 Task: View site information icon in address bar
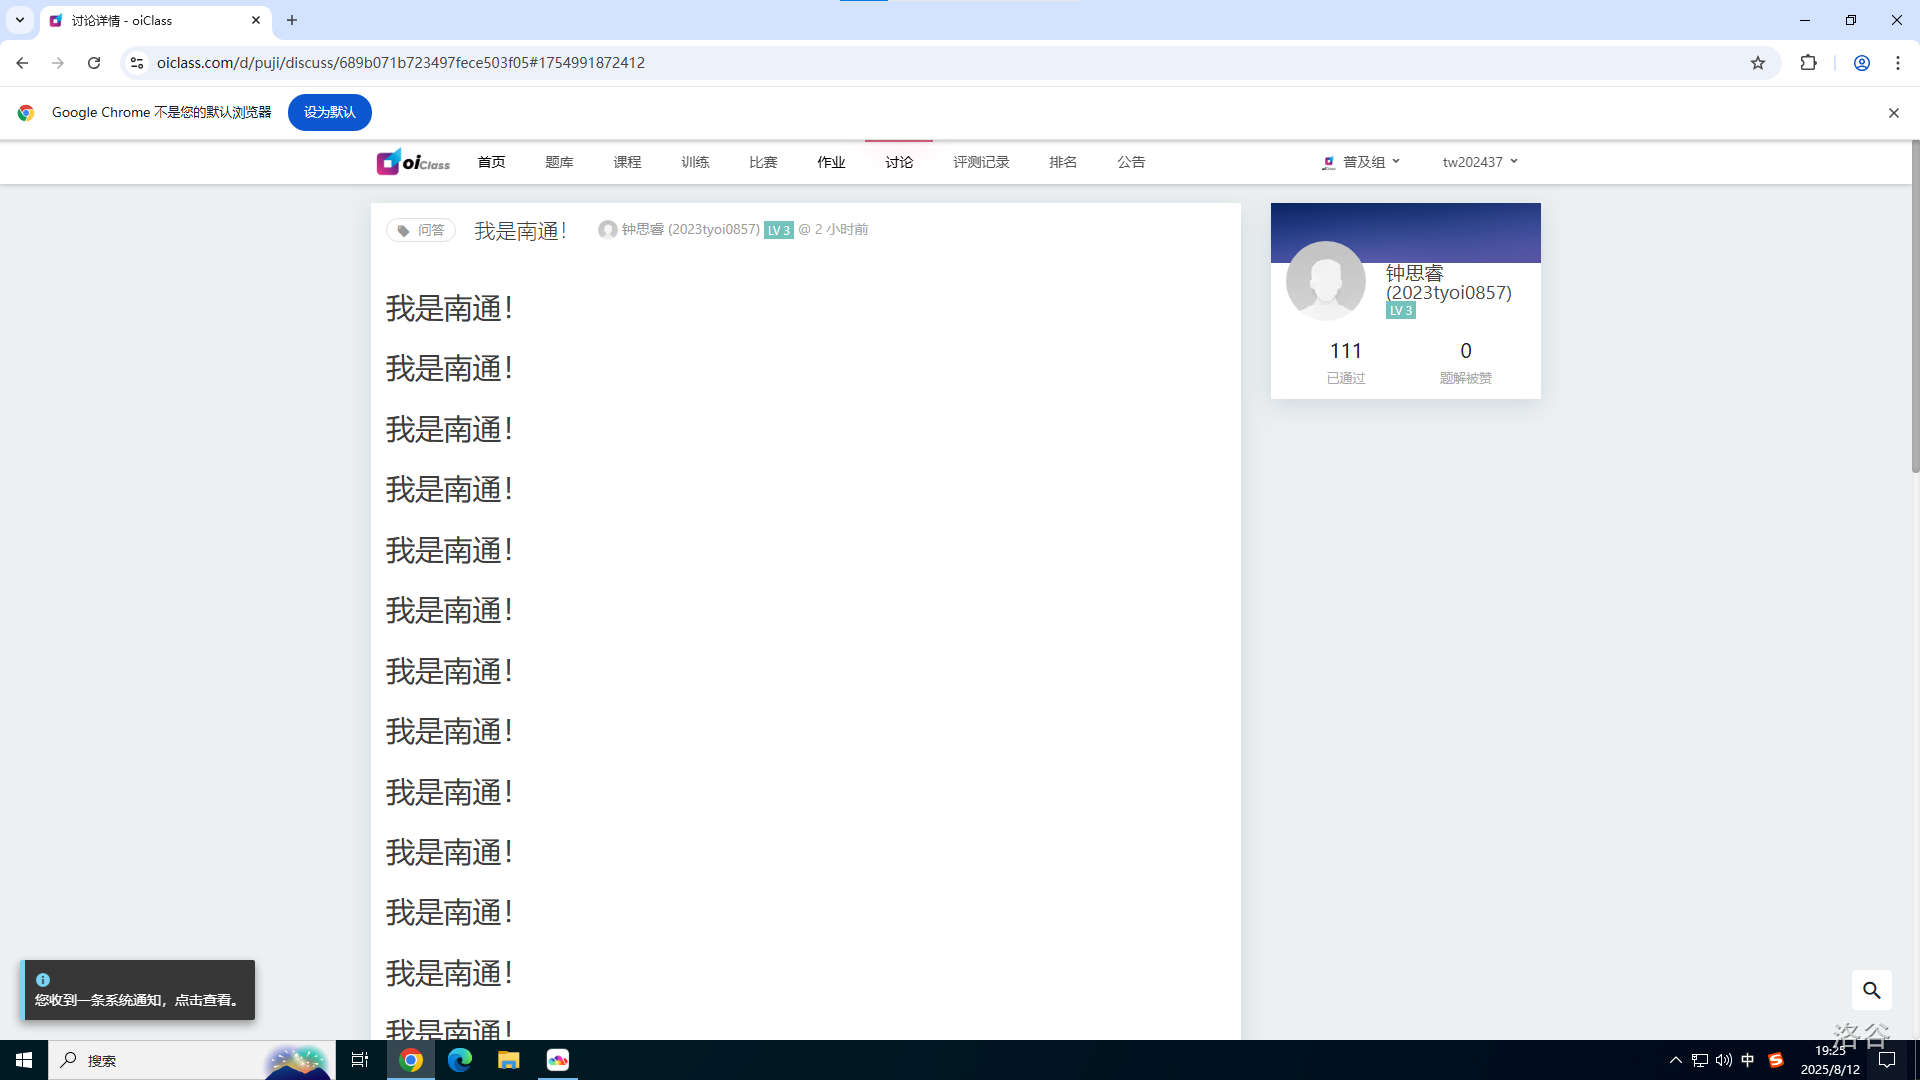(137, 63)
